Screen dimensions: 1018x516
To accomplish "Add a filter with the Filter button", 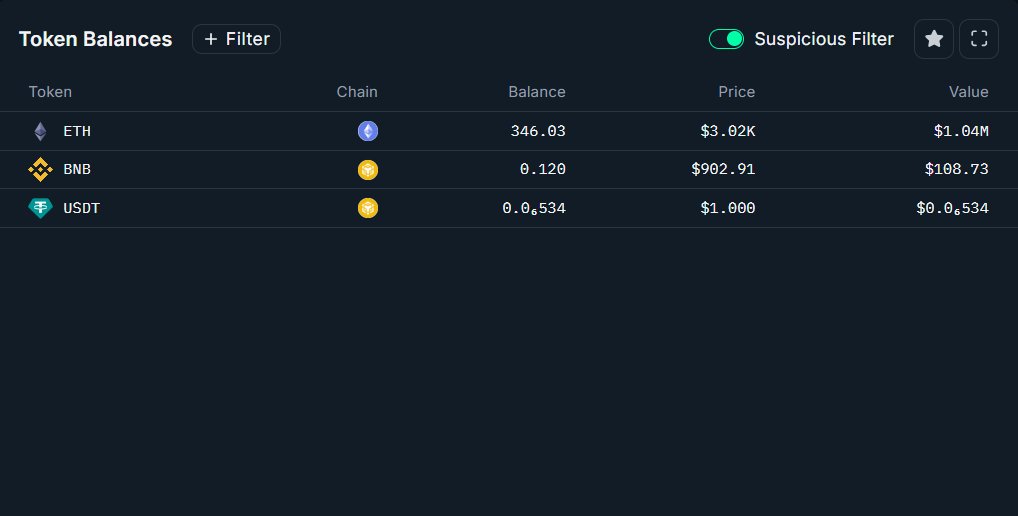I will point(237,39).
